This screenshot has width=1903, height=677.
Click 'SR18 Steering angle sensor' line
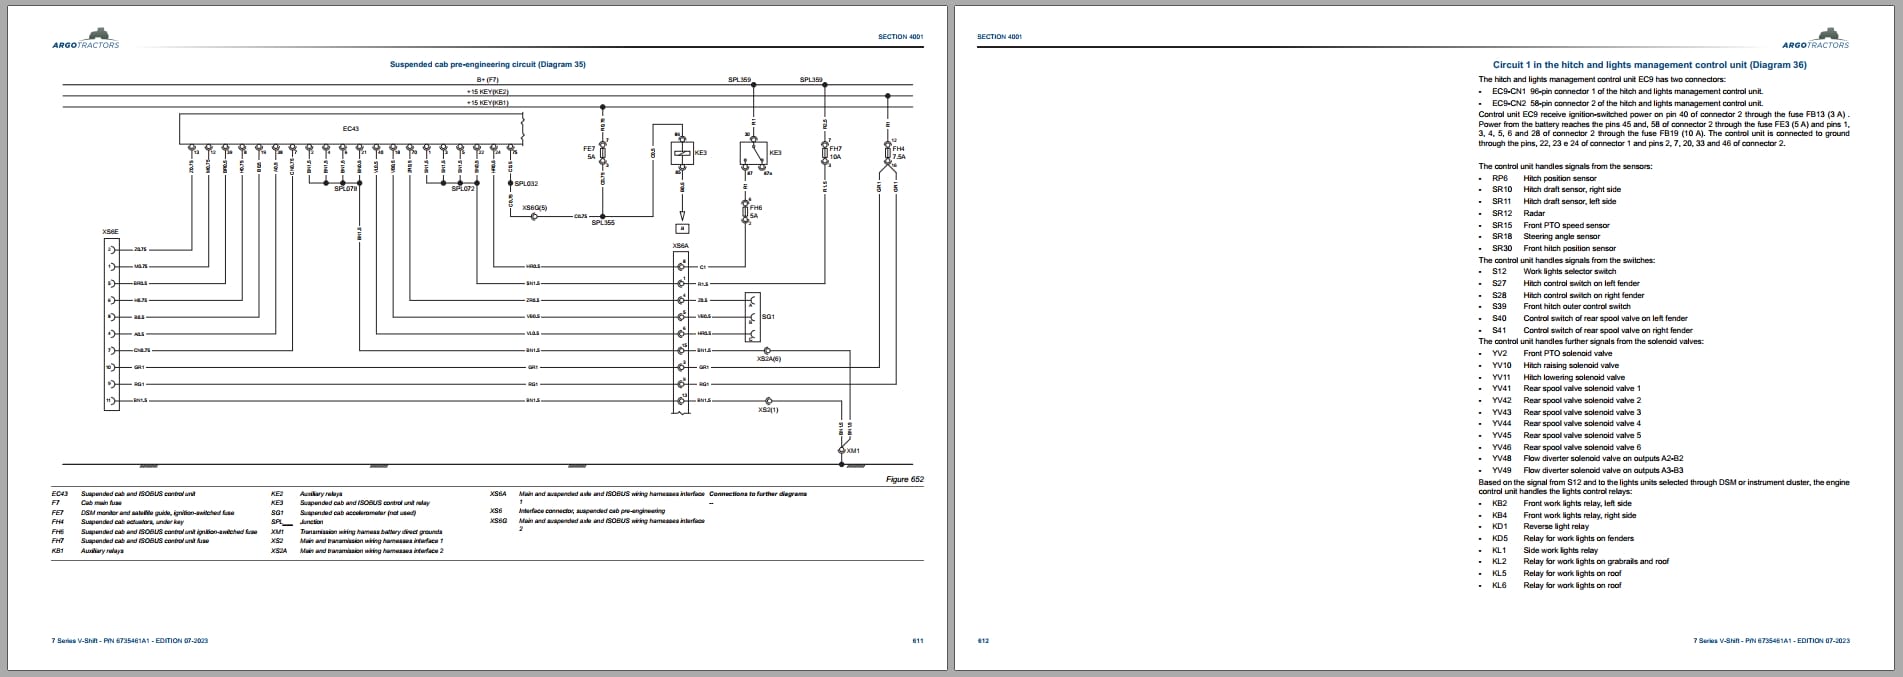(1546, 236)
